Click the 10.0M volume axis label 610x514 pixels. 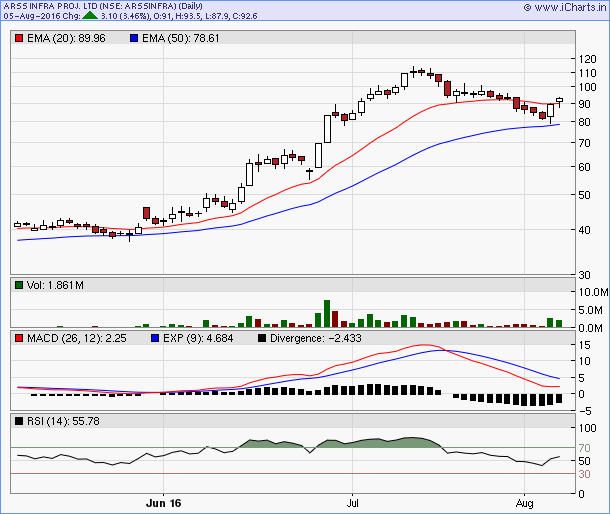pyautogui.click(x=593, y=292)
